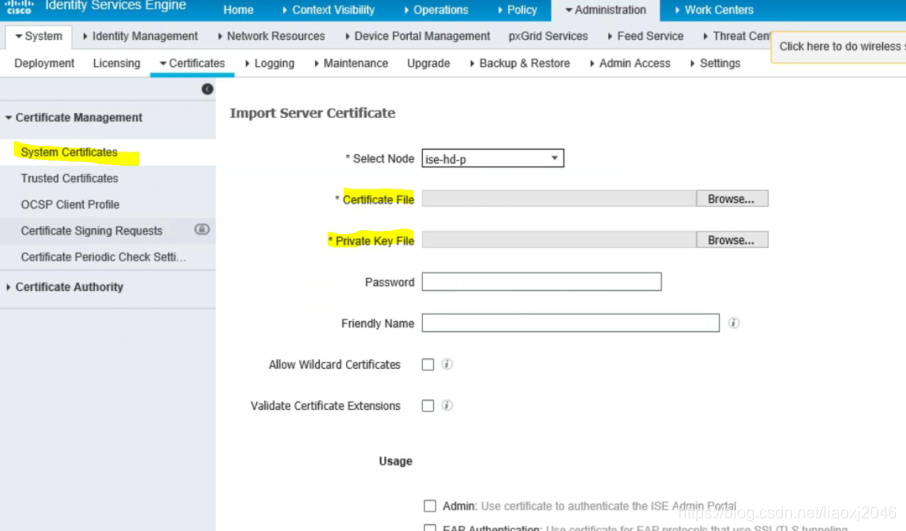Click the Private Key File path field

[x=559, y=240]
